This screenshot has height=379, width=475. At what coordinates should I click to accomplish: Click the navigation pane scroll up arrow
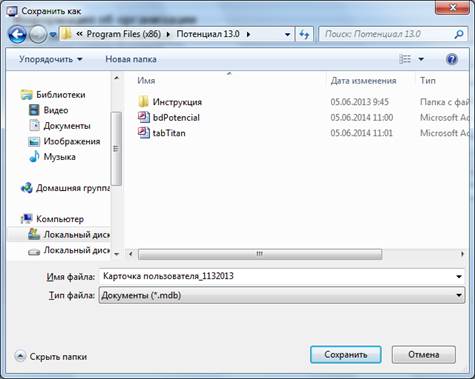click(x=116, y=78)
